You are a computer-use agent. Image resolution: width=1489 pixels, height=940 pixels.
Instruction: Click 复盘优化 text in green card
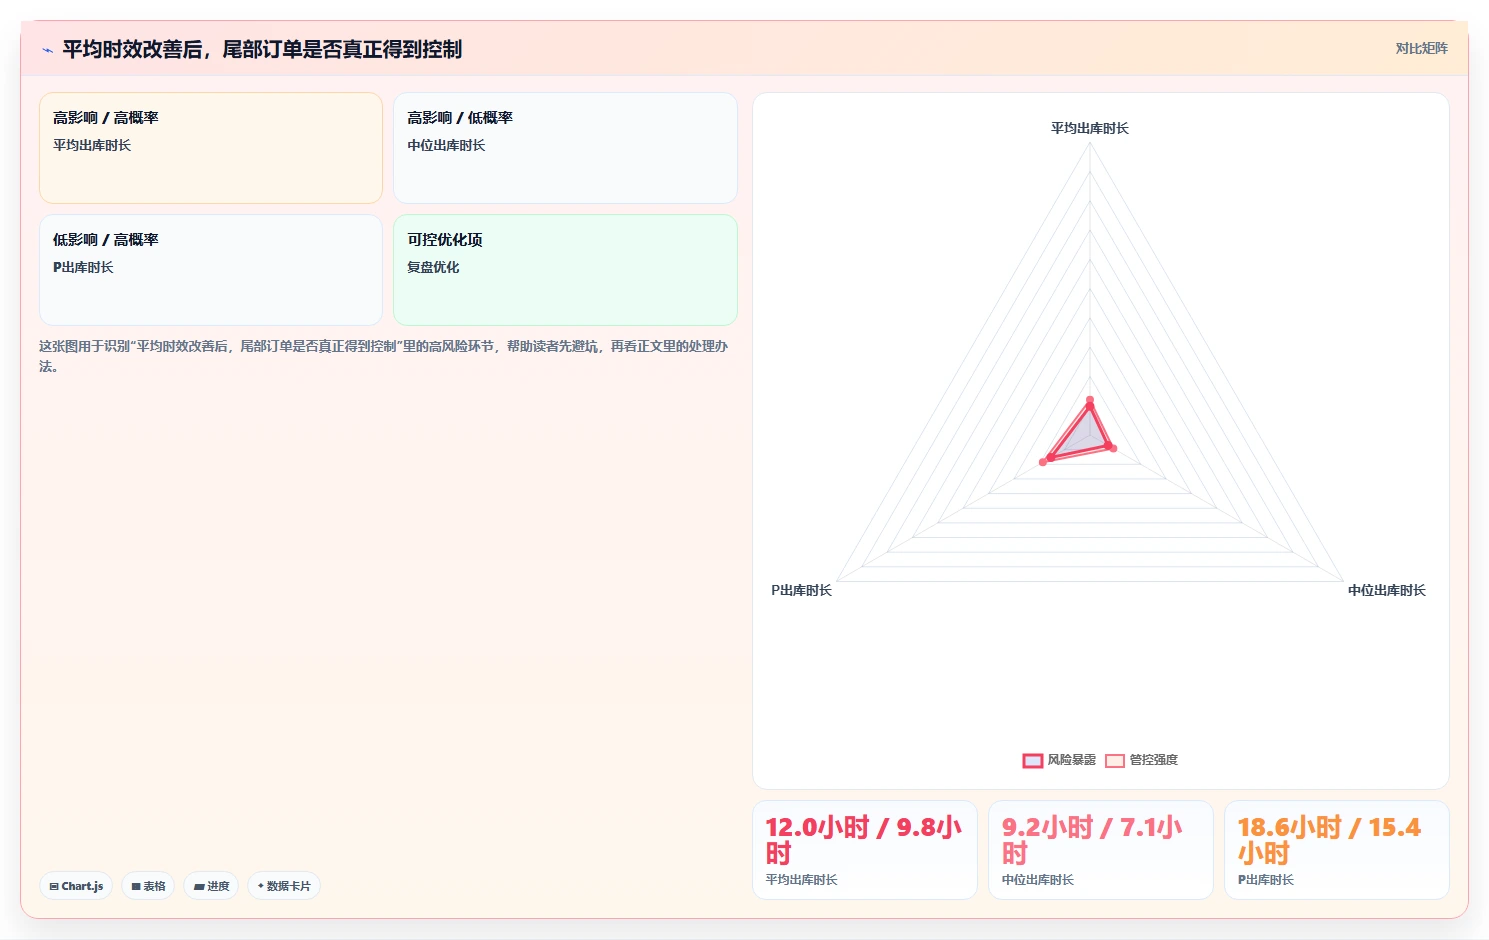point(433,267)
